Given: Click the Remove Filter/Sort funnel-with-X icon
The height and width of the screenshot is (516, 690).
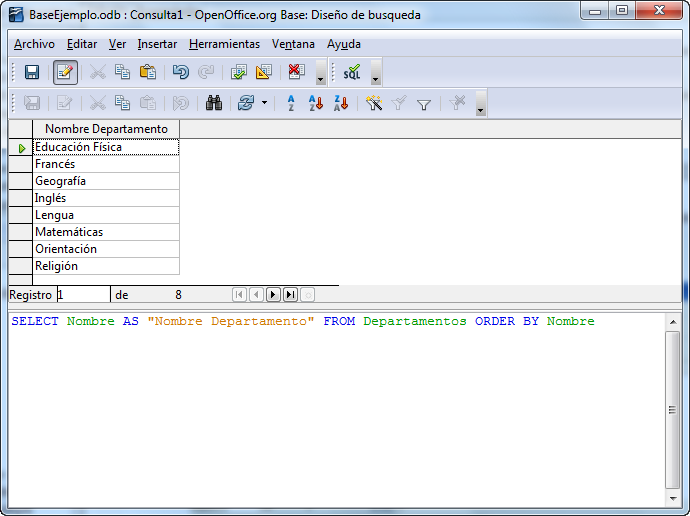Looking at the screenshot, I should [x=457, y=103].
